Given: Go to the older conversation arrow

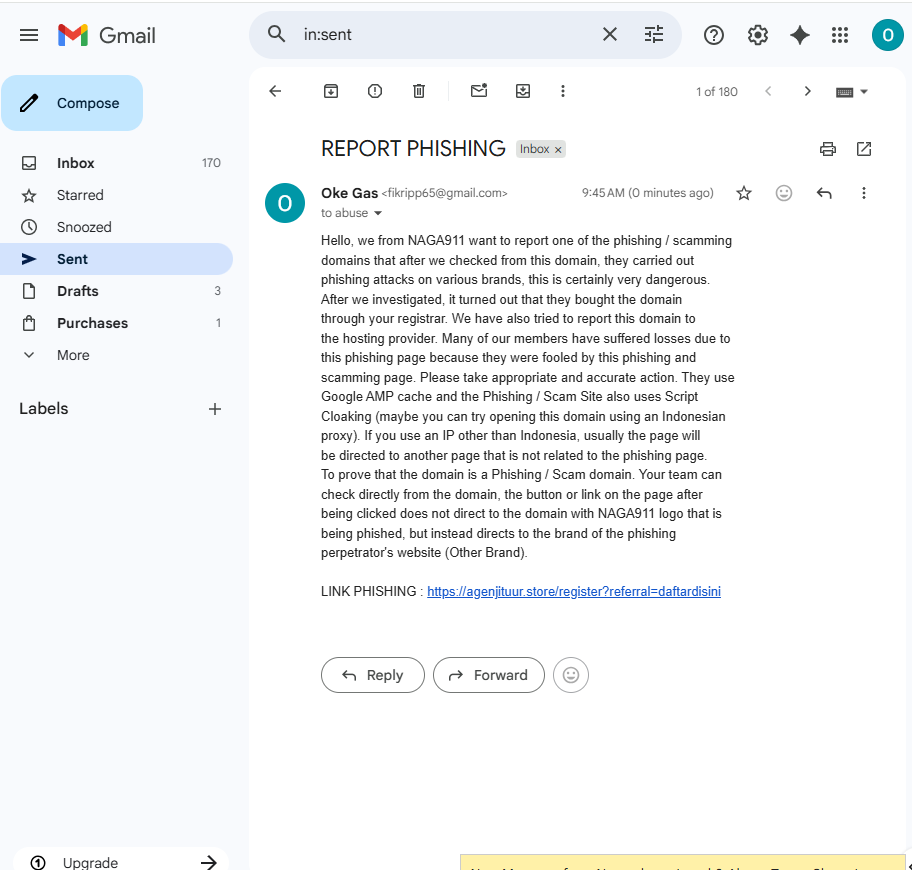Looking at the screenshot, I should [807, 91].
